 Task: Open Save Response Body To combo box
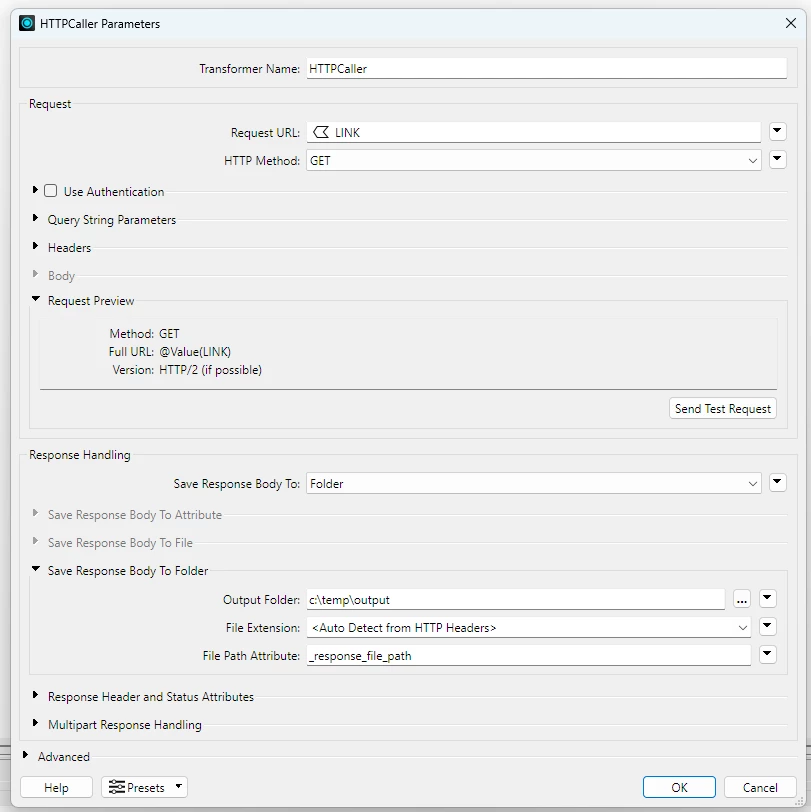point(533,484)
